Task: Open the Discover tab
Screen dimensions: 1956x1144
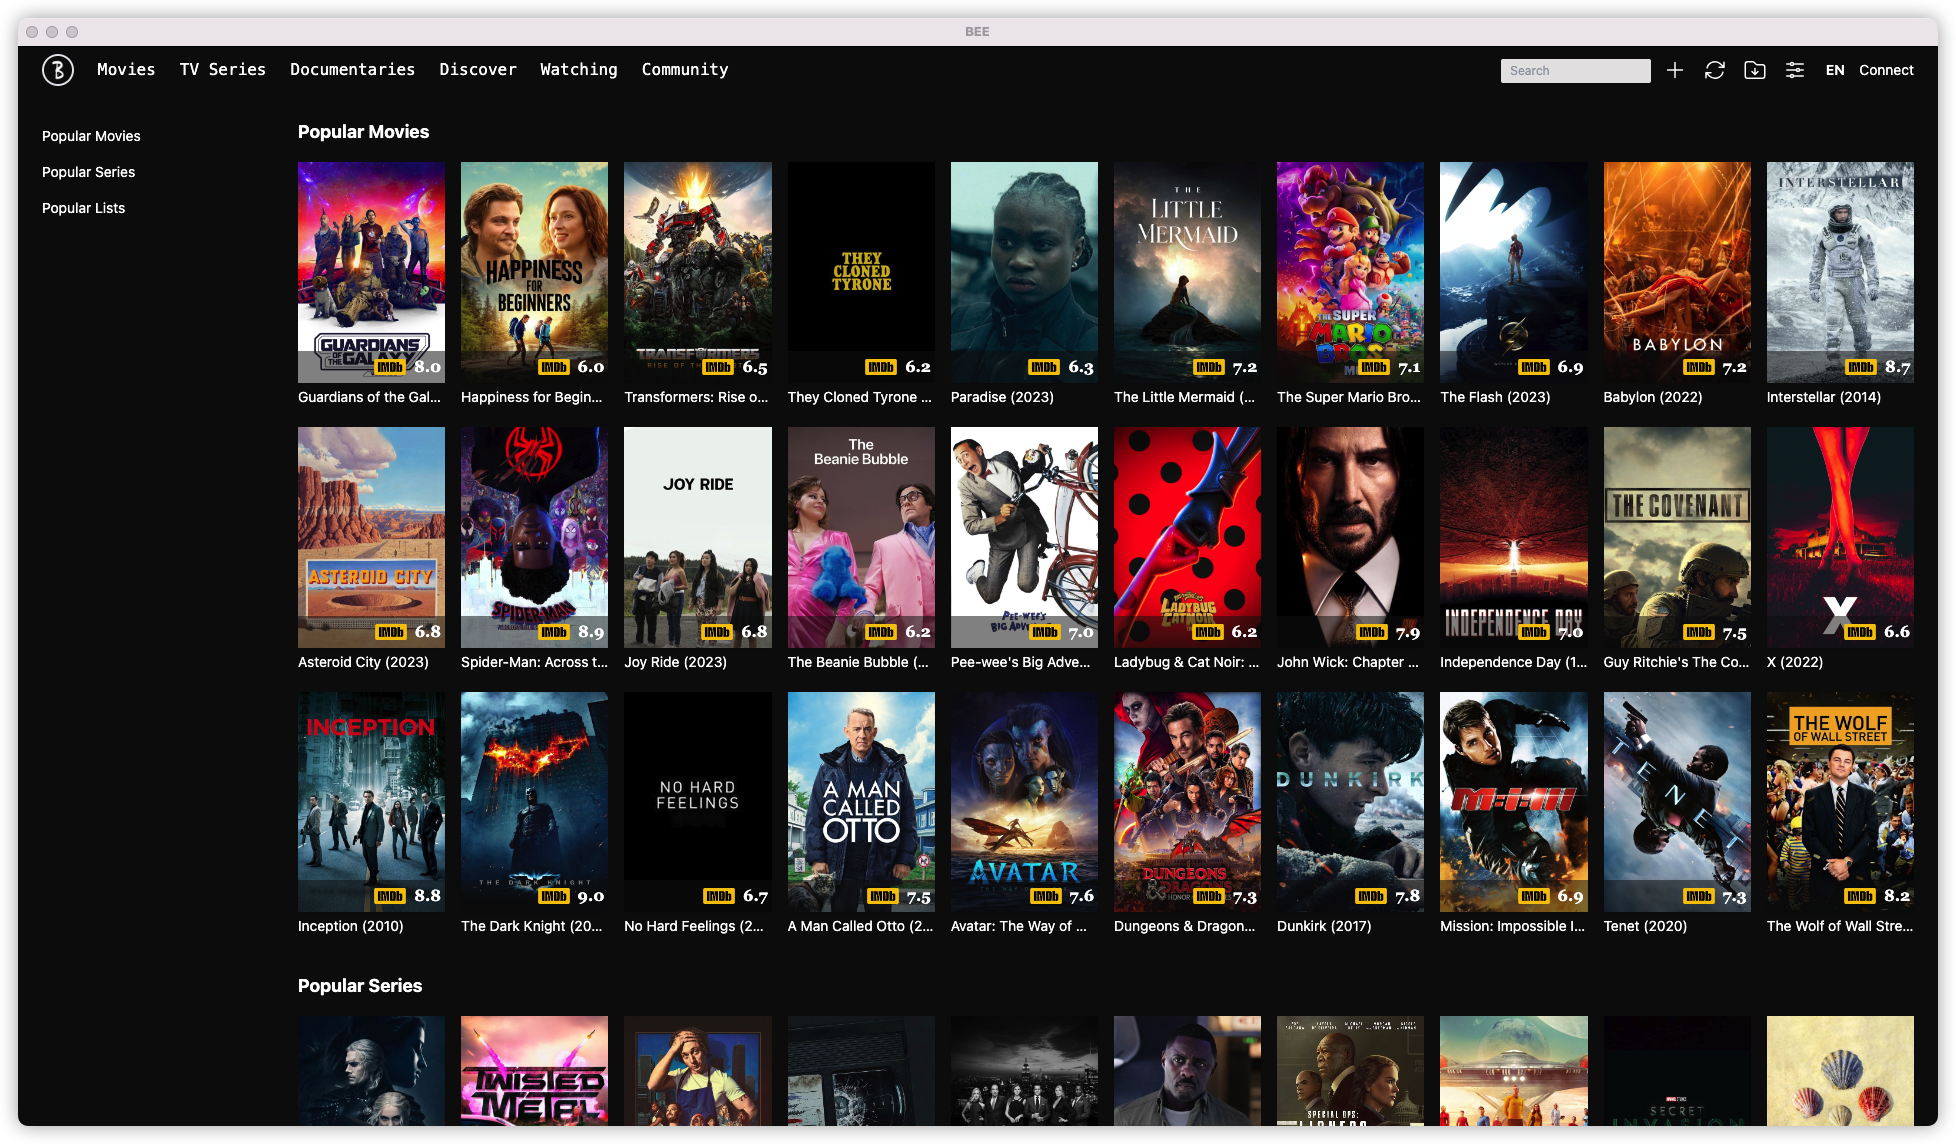Action: coord(478,70)
